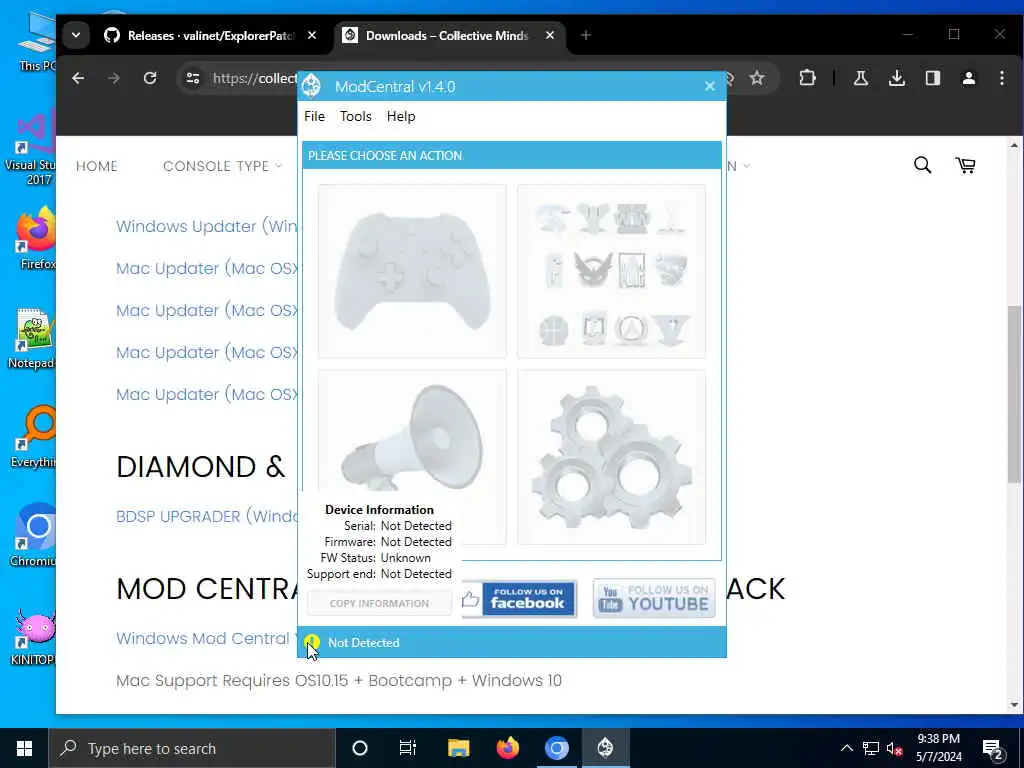Open the Notepad++ desktop shortcut
Screen dimensions: 1024x768
(33, 338)
